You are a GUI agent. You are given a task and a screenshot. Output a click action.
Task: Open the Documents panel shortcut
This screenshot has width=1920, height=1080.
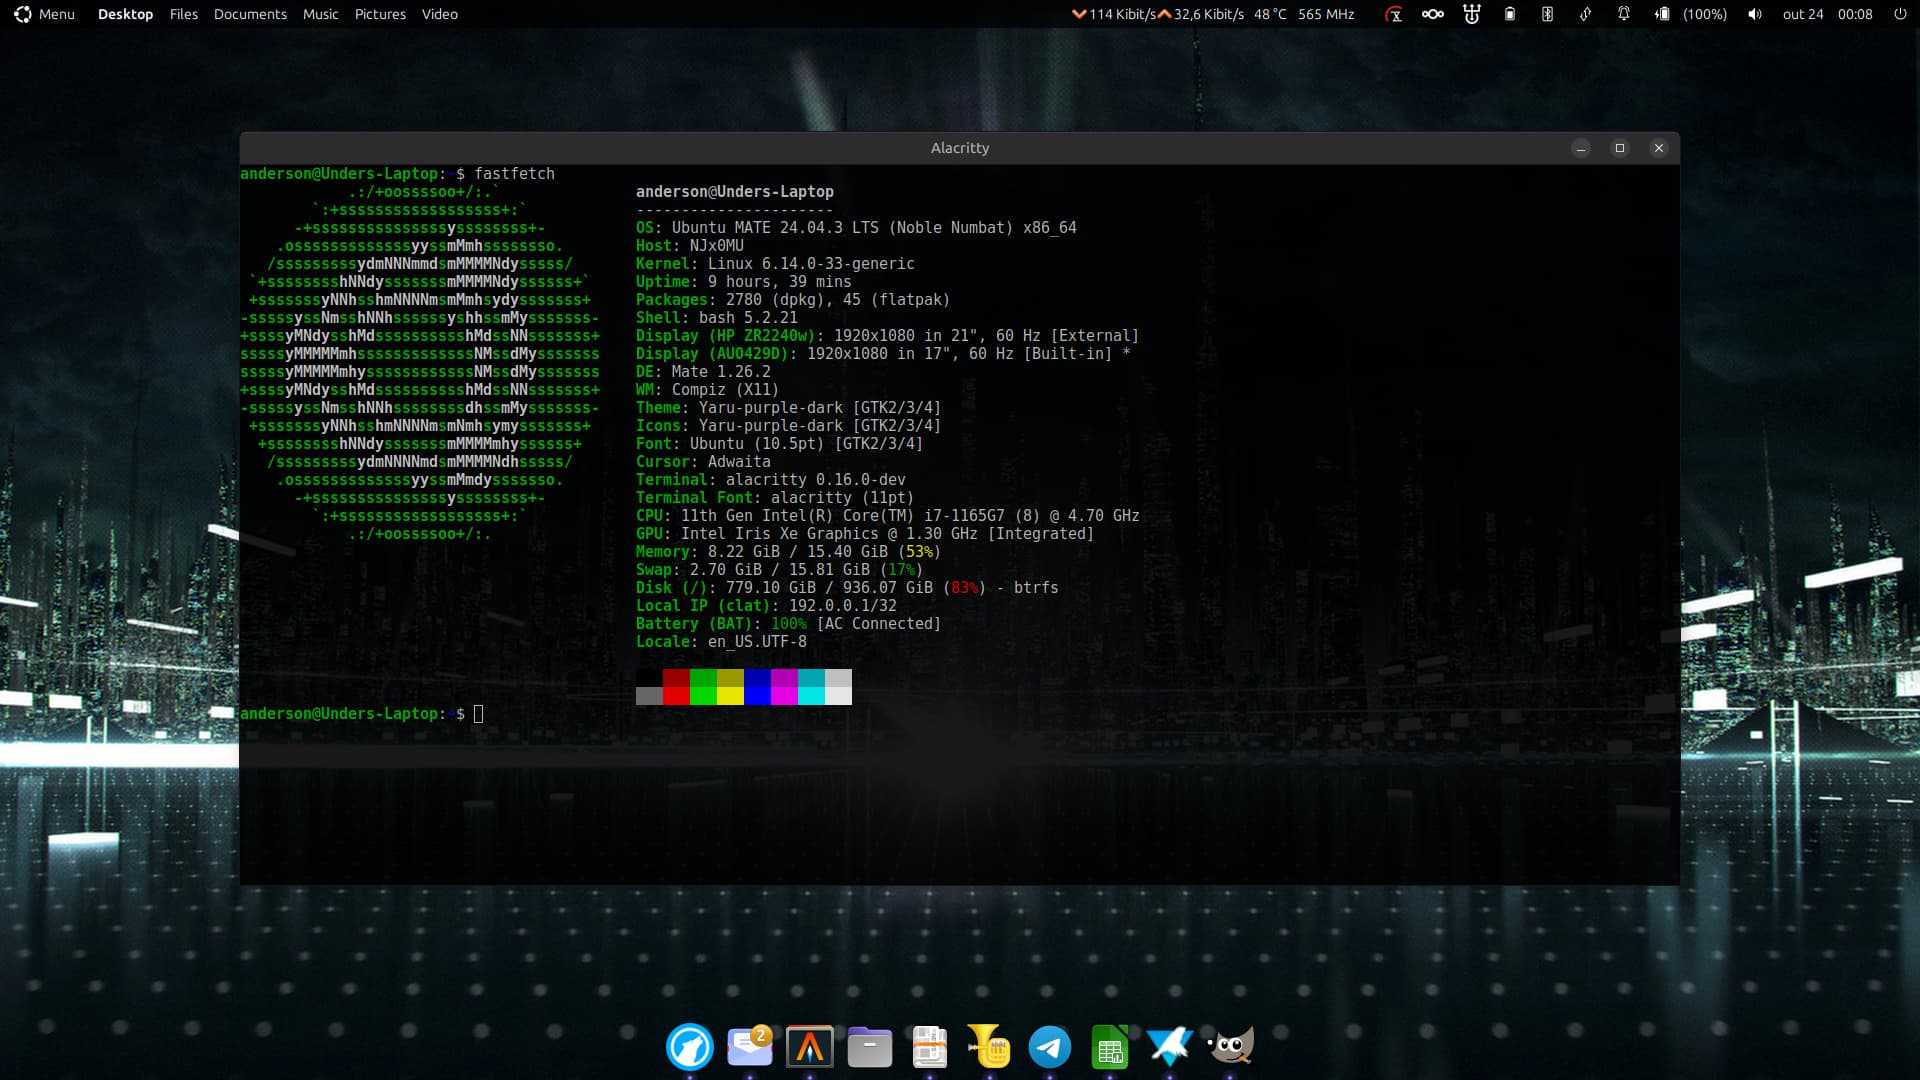[x=250, y=14]
